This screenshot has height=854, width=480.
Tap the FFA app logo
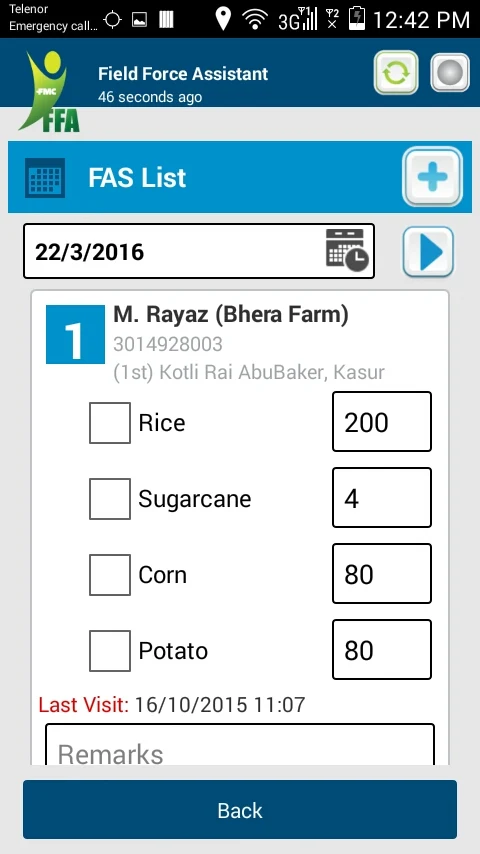(50, 92)
